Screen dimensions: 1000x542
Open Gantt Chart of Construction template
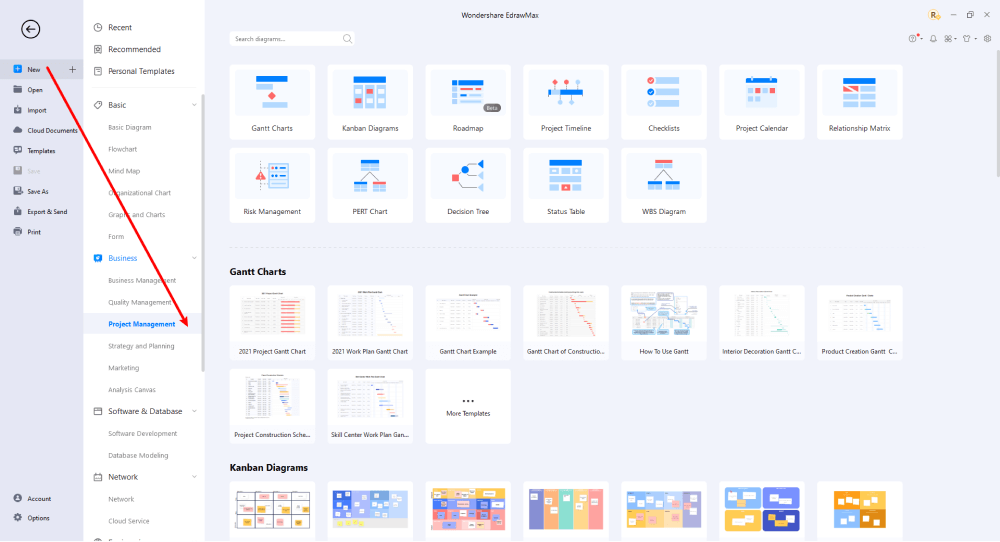coord(566,323)
